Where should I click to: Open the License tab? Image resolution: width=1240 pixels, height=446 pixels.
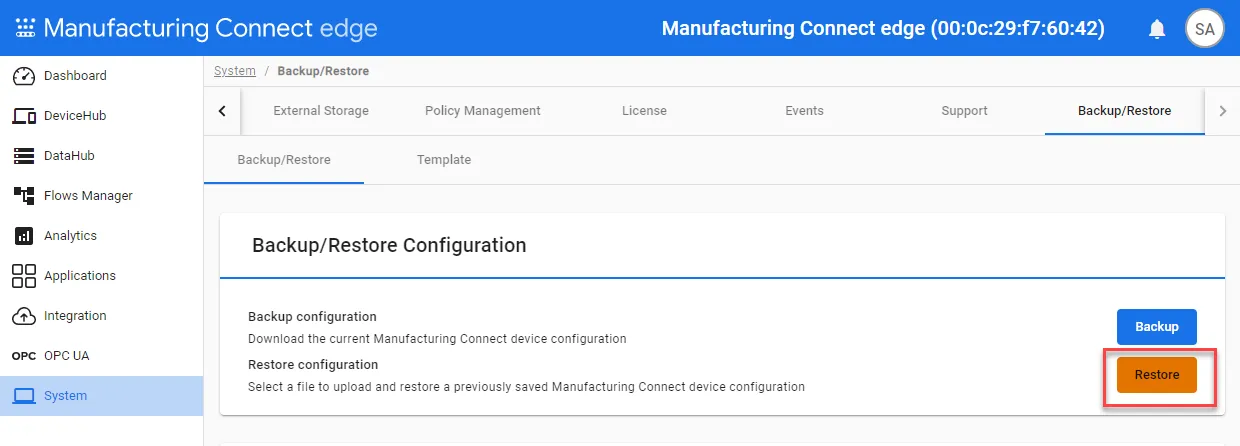(x=644, y=111)
